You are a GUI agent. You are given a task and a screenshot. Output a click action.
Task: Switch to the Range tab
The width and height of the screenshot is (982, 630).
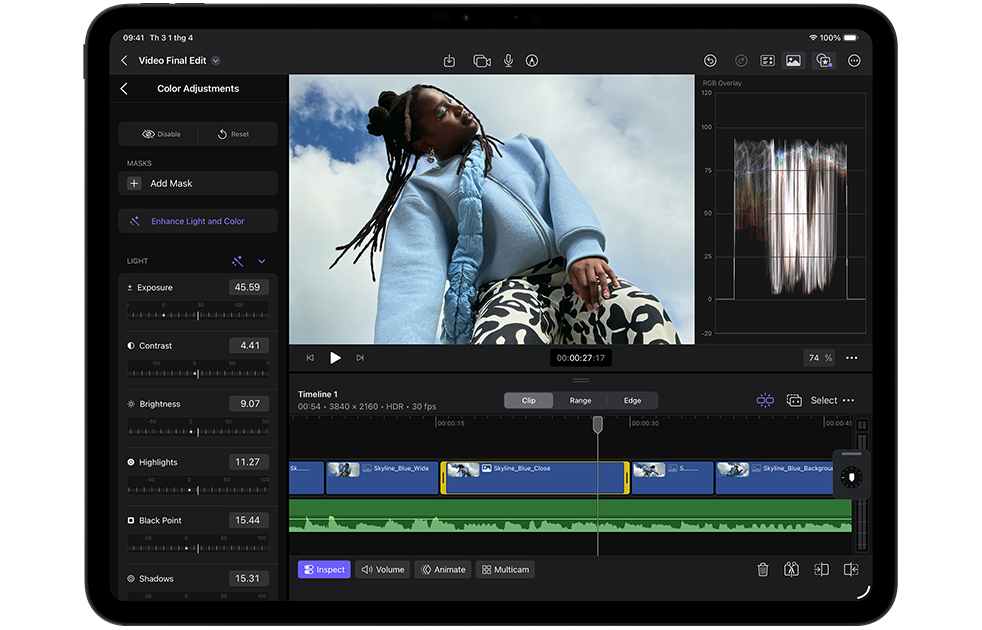pyautogui.click(x=580, y=400)
